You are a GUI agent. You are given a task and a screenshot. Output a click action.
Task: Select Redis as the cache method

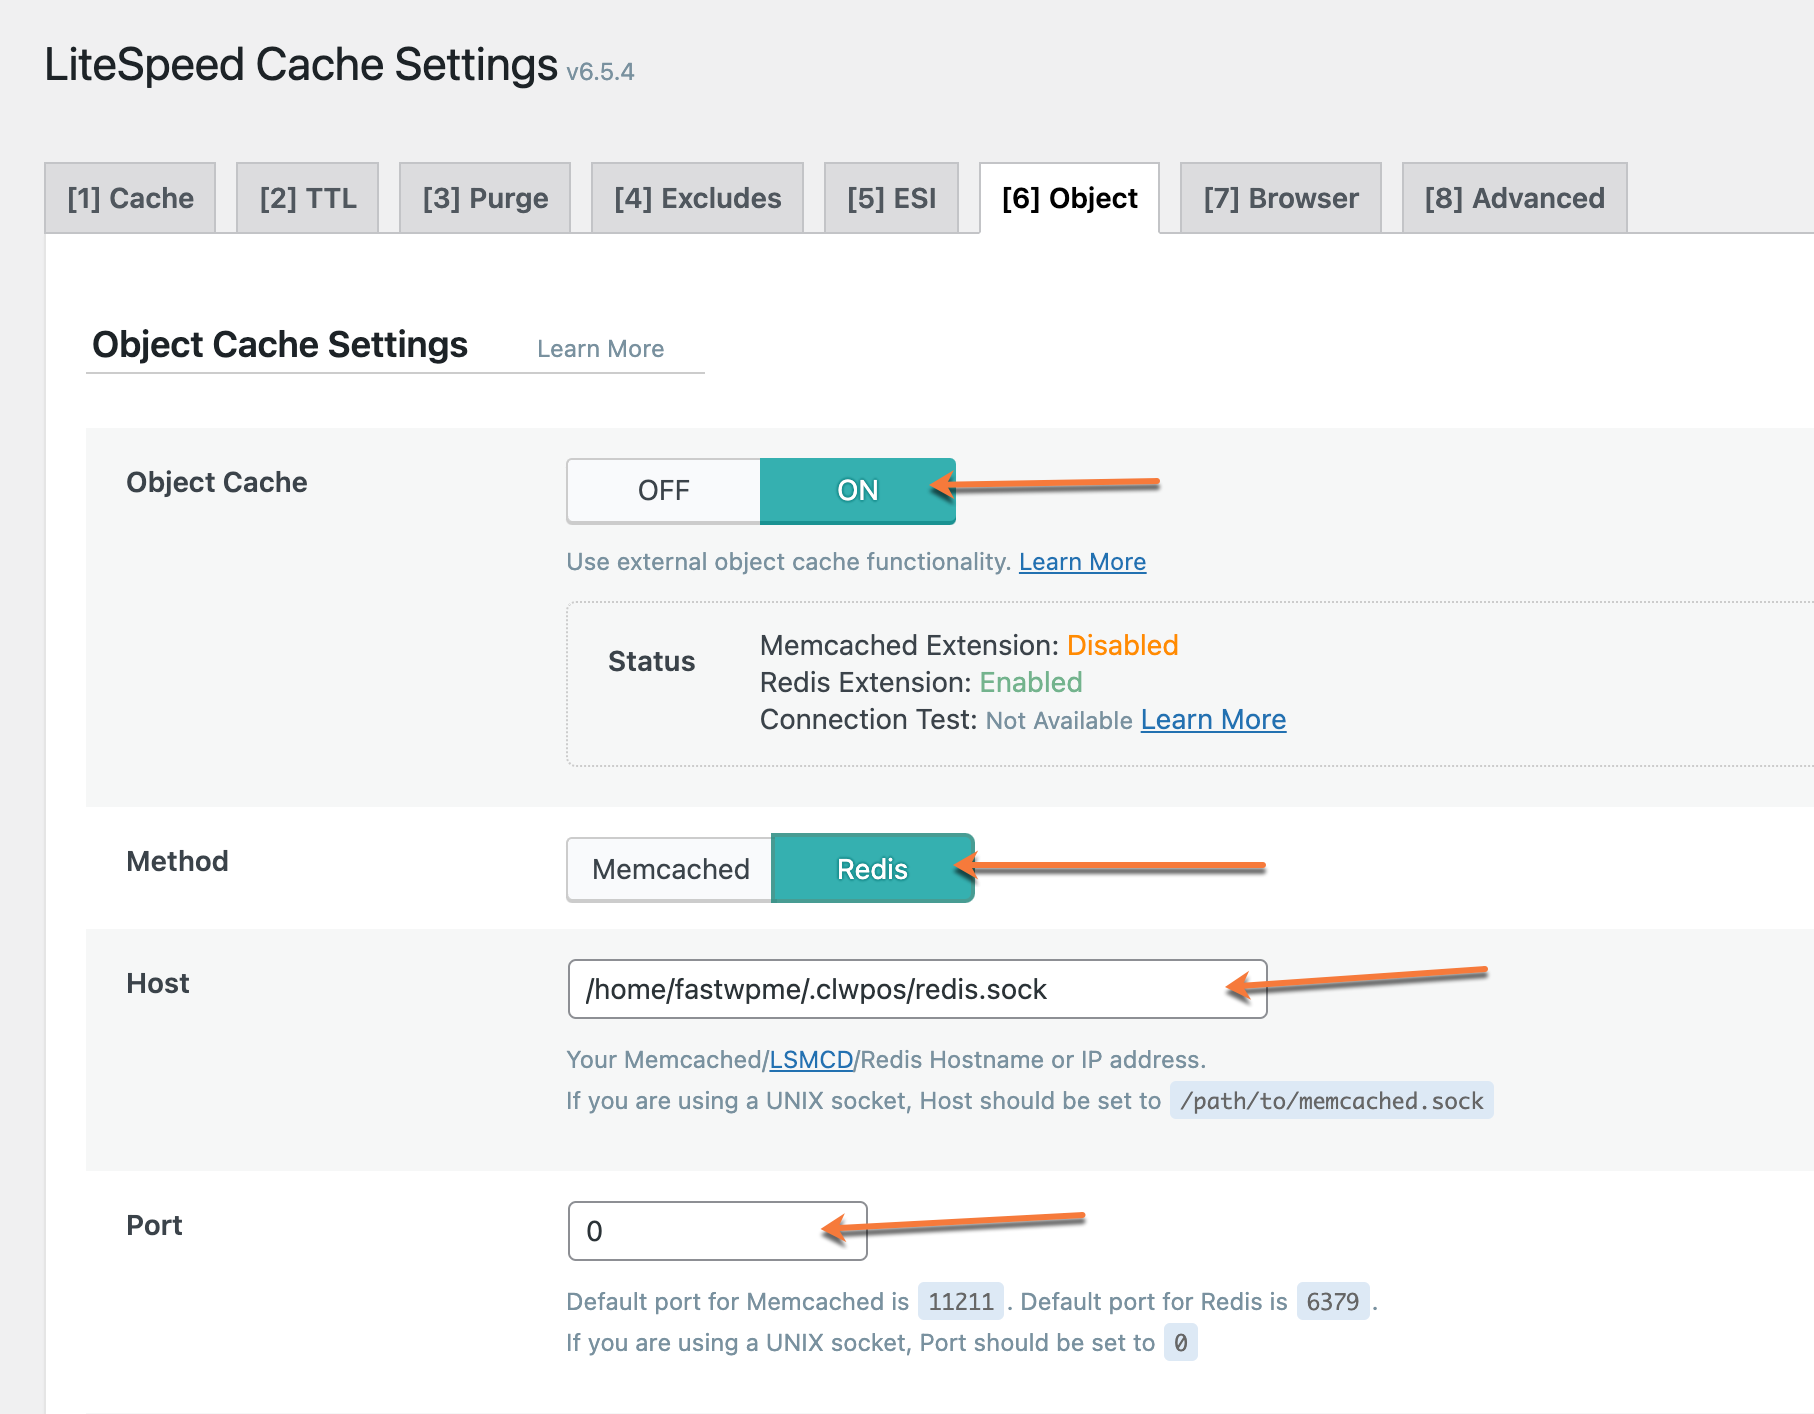coord(872,869)
